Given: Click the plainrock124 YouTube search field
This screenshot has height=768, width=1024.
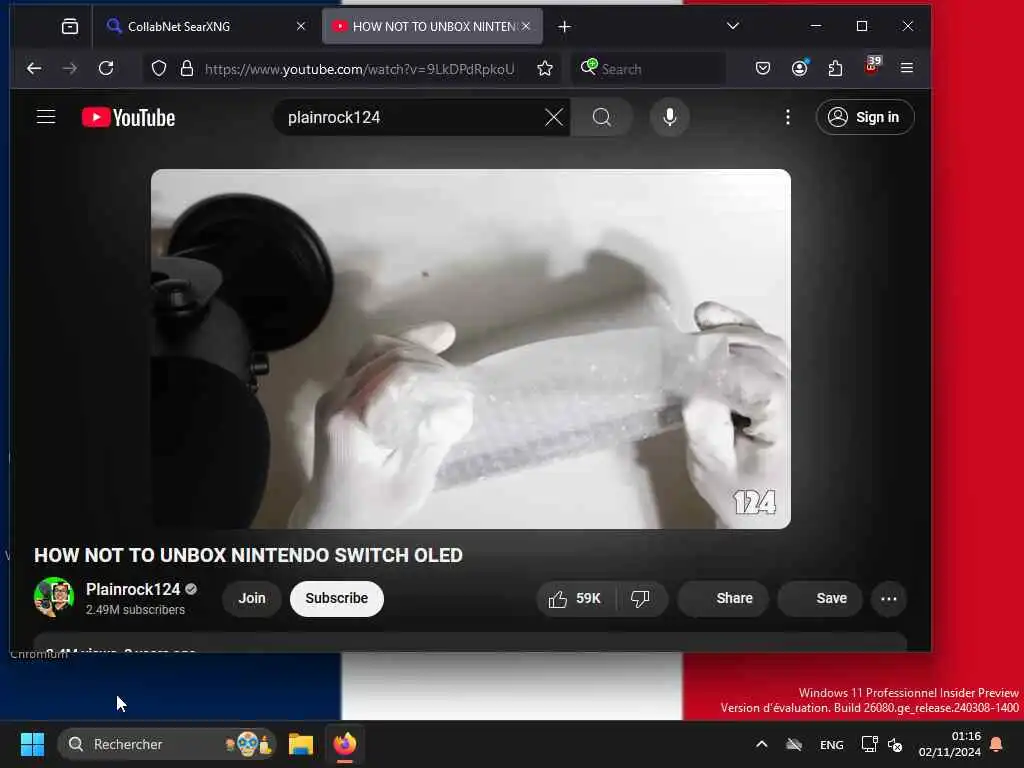Looking at the screenshot, I should (411, 118).
